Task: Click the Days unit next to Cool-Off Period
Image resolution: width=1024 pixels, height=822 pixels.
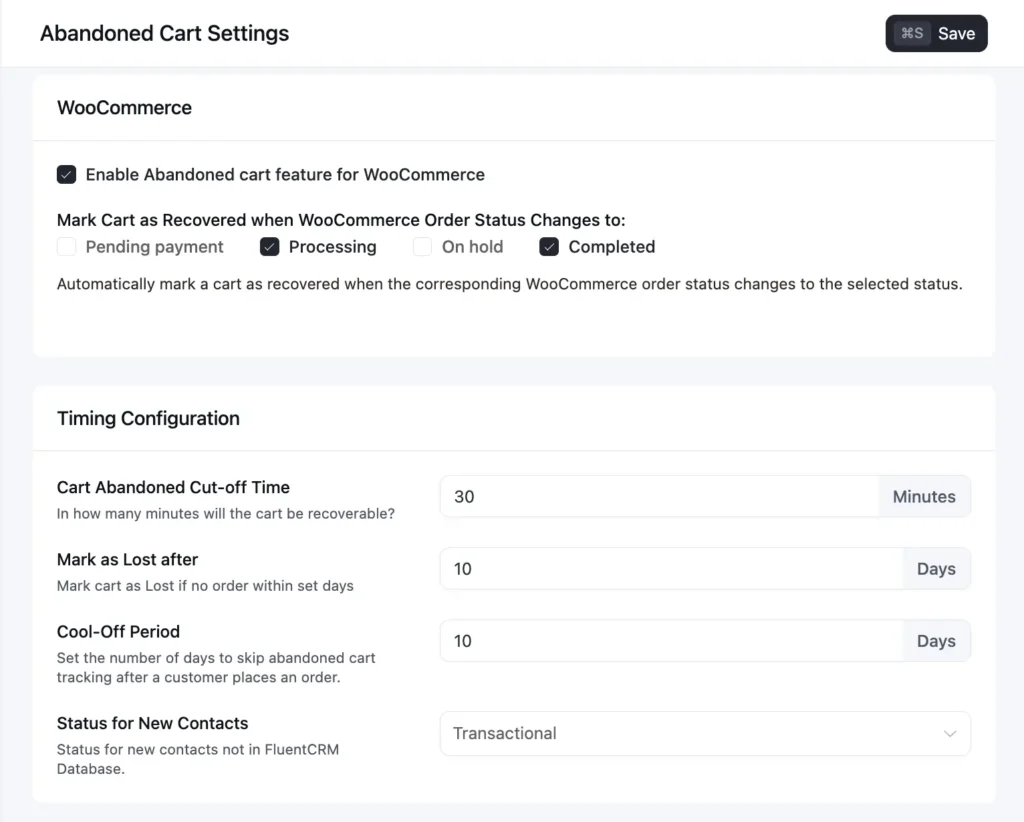Action: tap(936, 640)
